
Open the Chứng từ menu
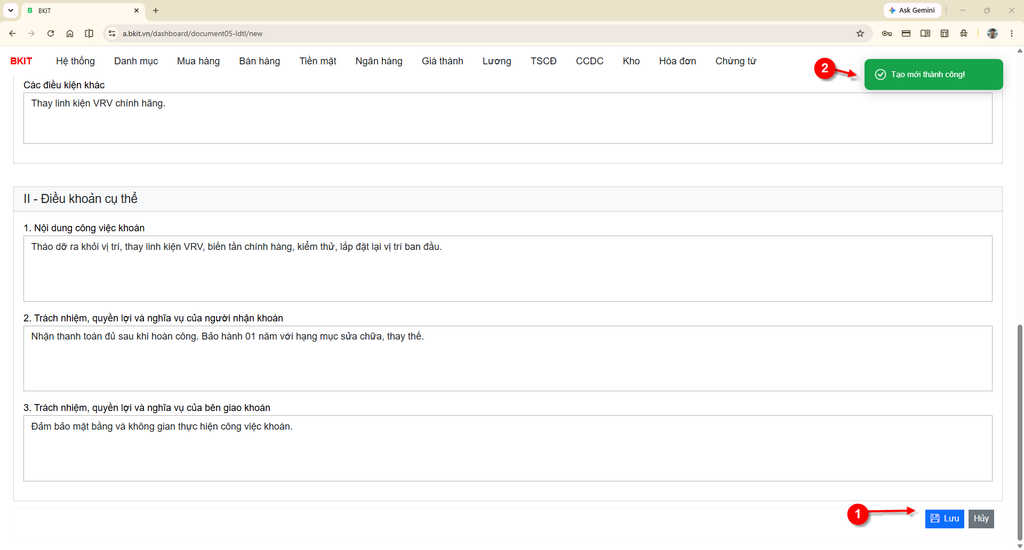coord(735,61)
